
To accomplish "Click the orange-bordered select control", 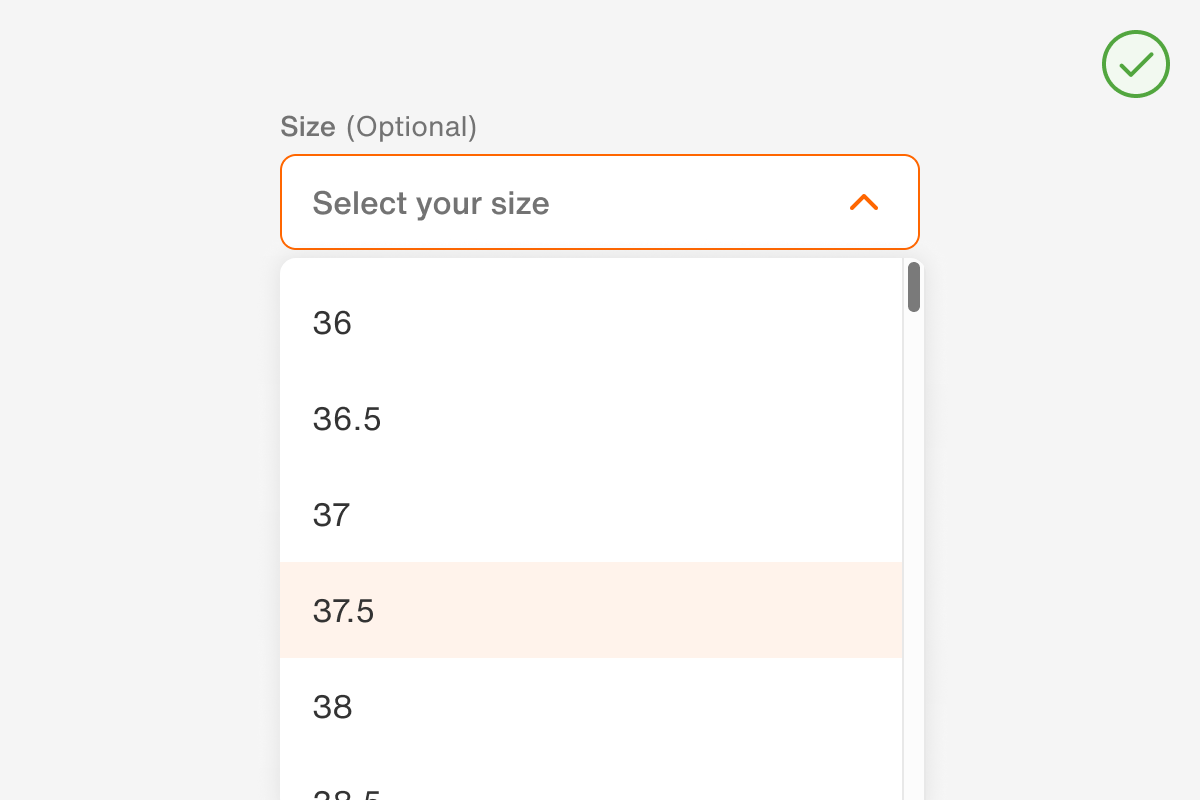I will (600, 201).
